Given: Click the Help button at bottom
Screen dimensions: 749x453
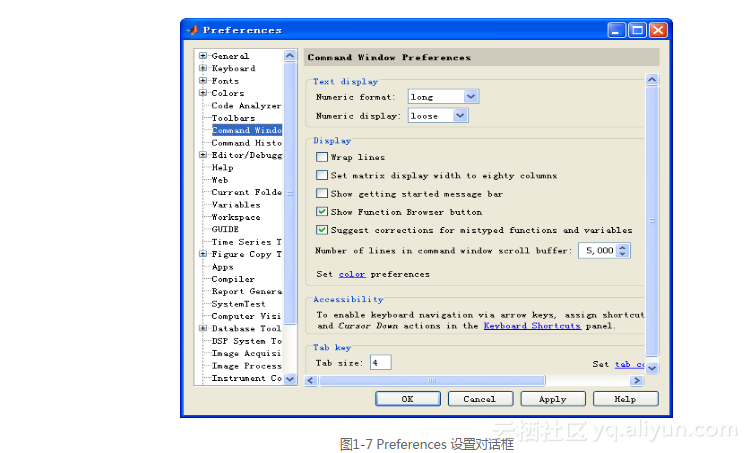Looking at the screenshot, I should pos(625,399).
